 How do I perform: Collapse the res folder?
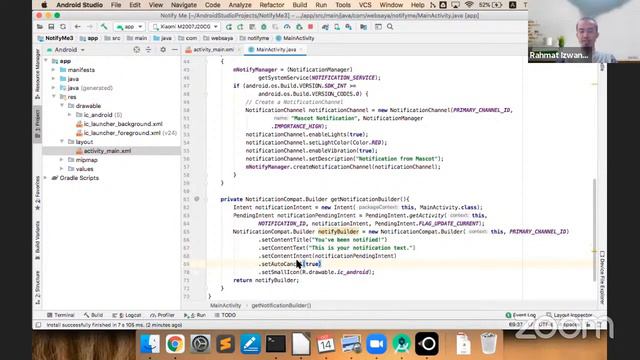53,97
